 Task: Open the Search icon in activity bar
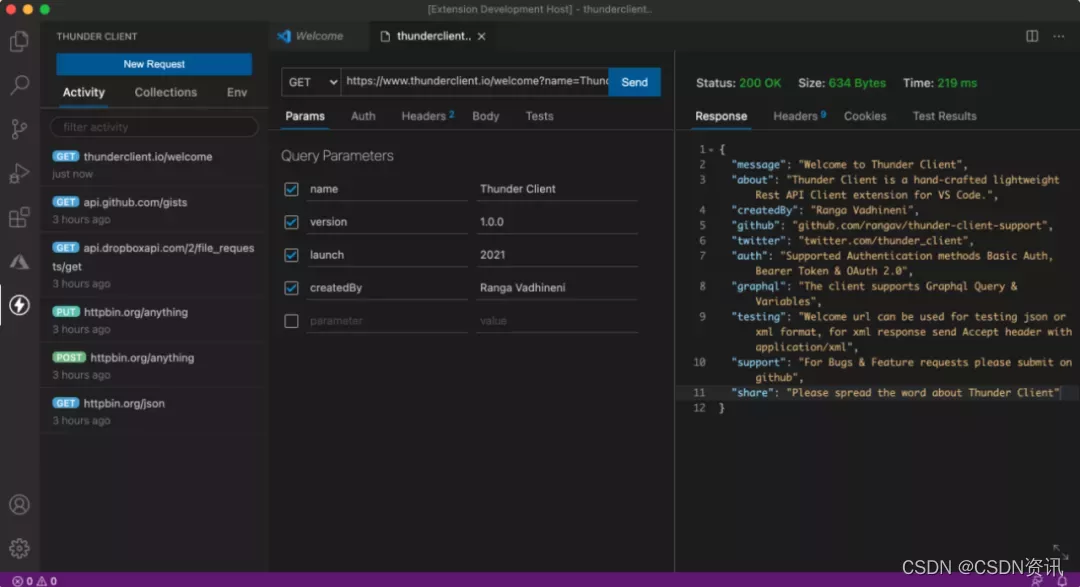(x=19, y=85)
